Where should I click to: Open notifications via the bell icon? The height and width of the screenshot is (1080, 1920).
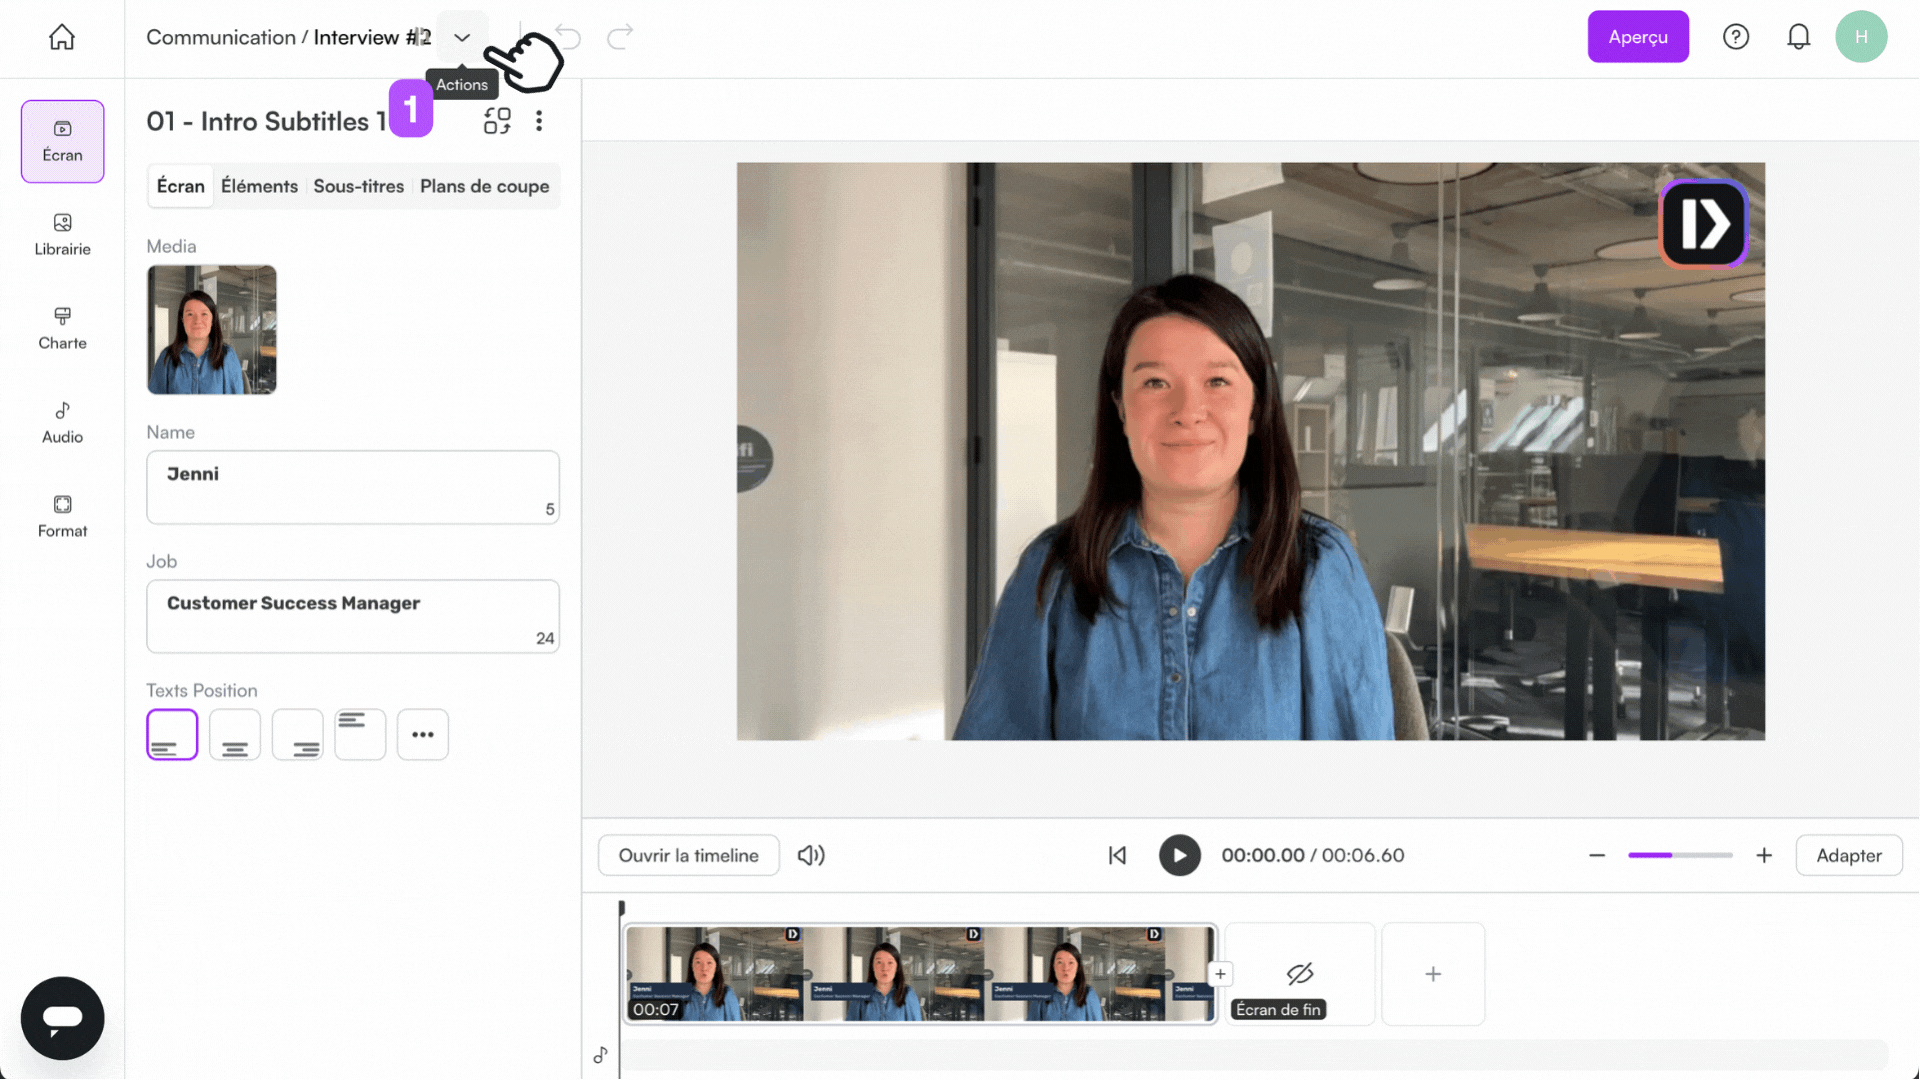[x=1799, y=36]
